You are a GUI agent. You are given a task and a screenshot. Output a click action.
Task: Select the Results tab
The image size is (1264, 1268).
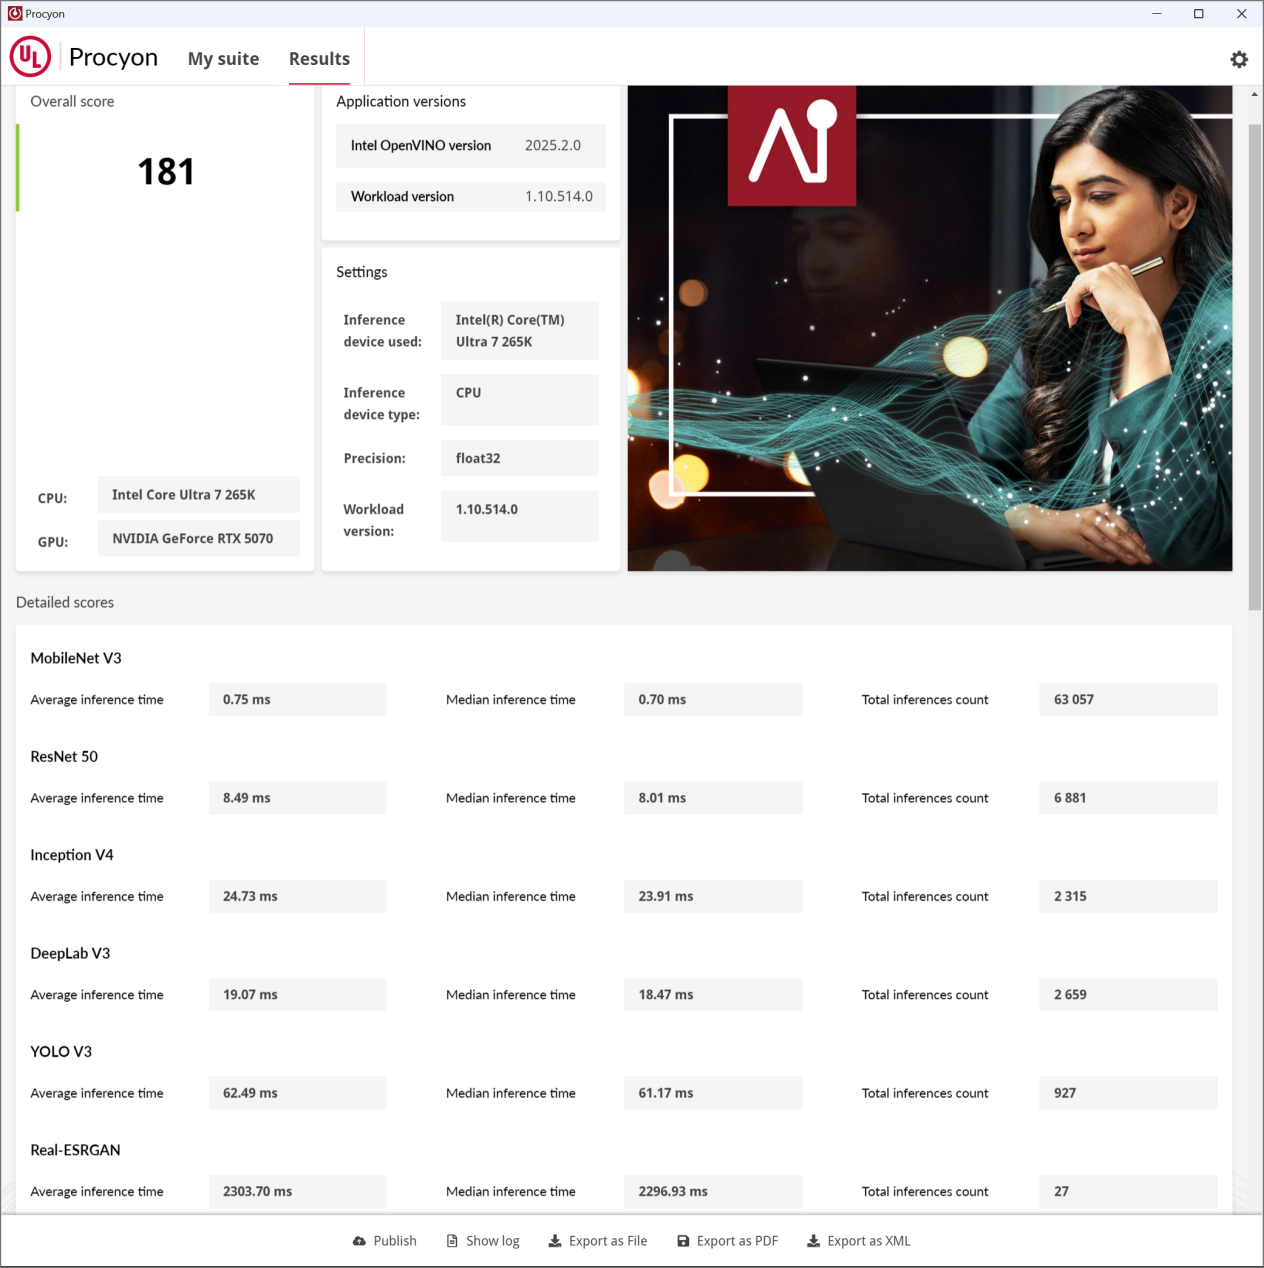[x=319, y=59]
